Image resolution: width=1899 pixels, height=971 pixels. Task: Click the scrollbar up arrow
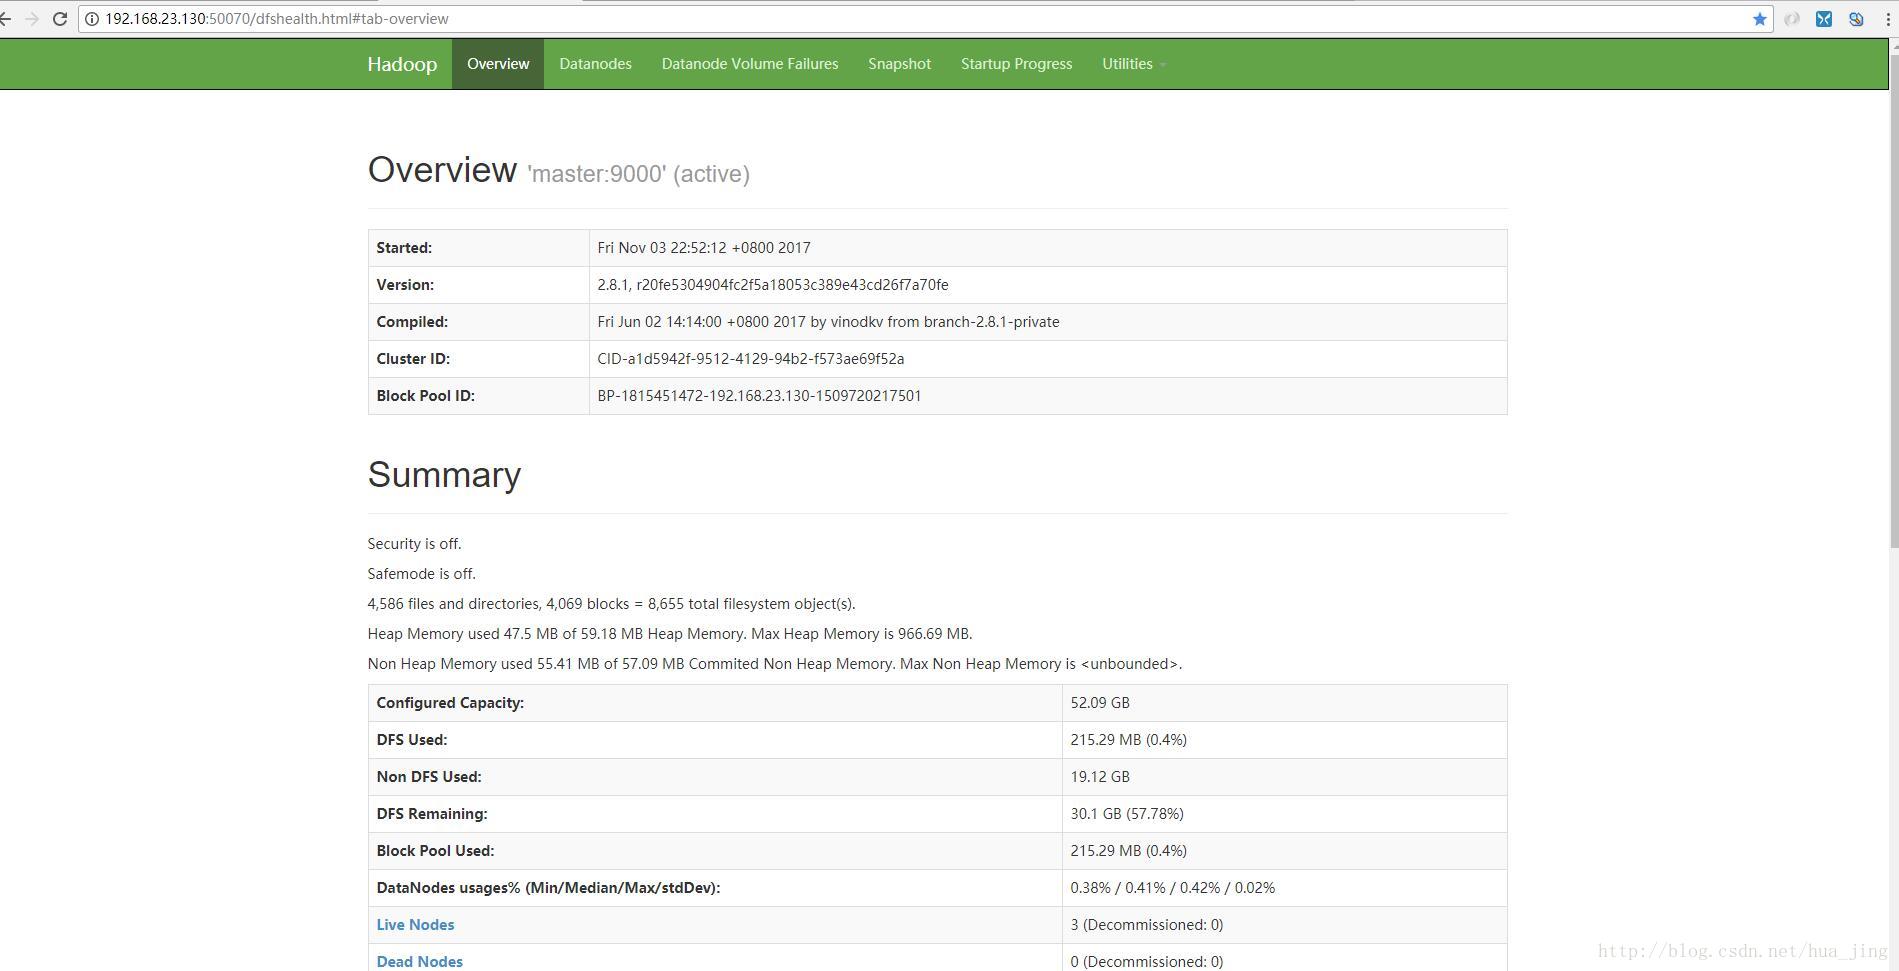click(x=1893, y=45)
